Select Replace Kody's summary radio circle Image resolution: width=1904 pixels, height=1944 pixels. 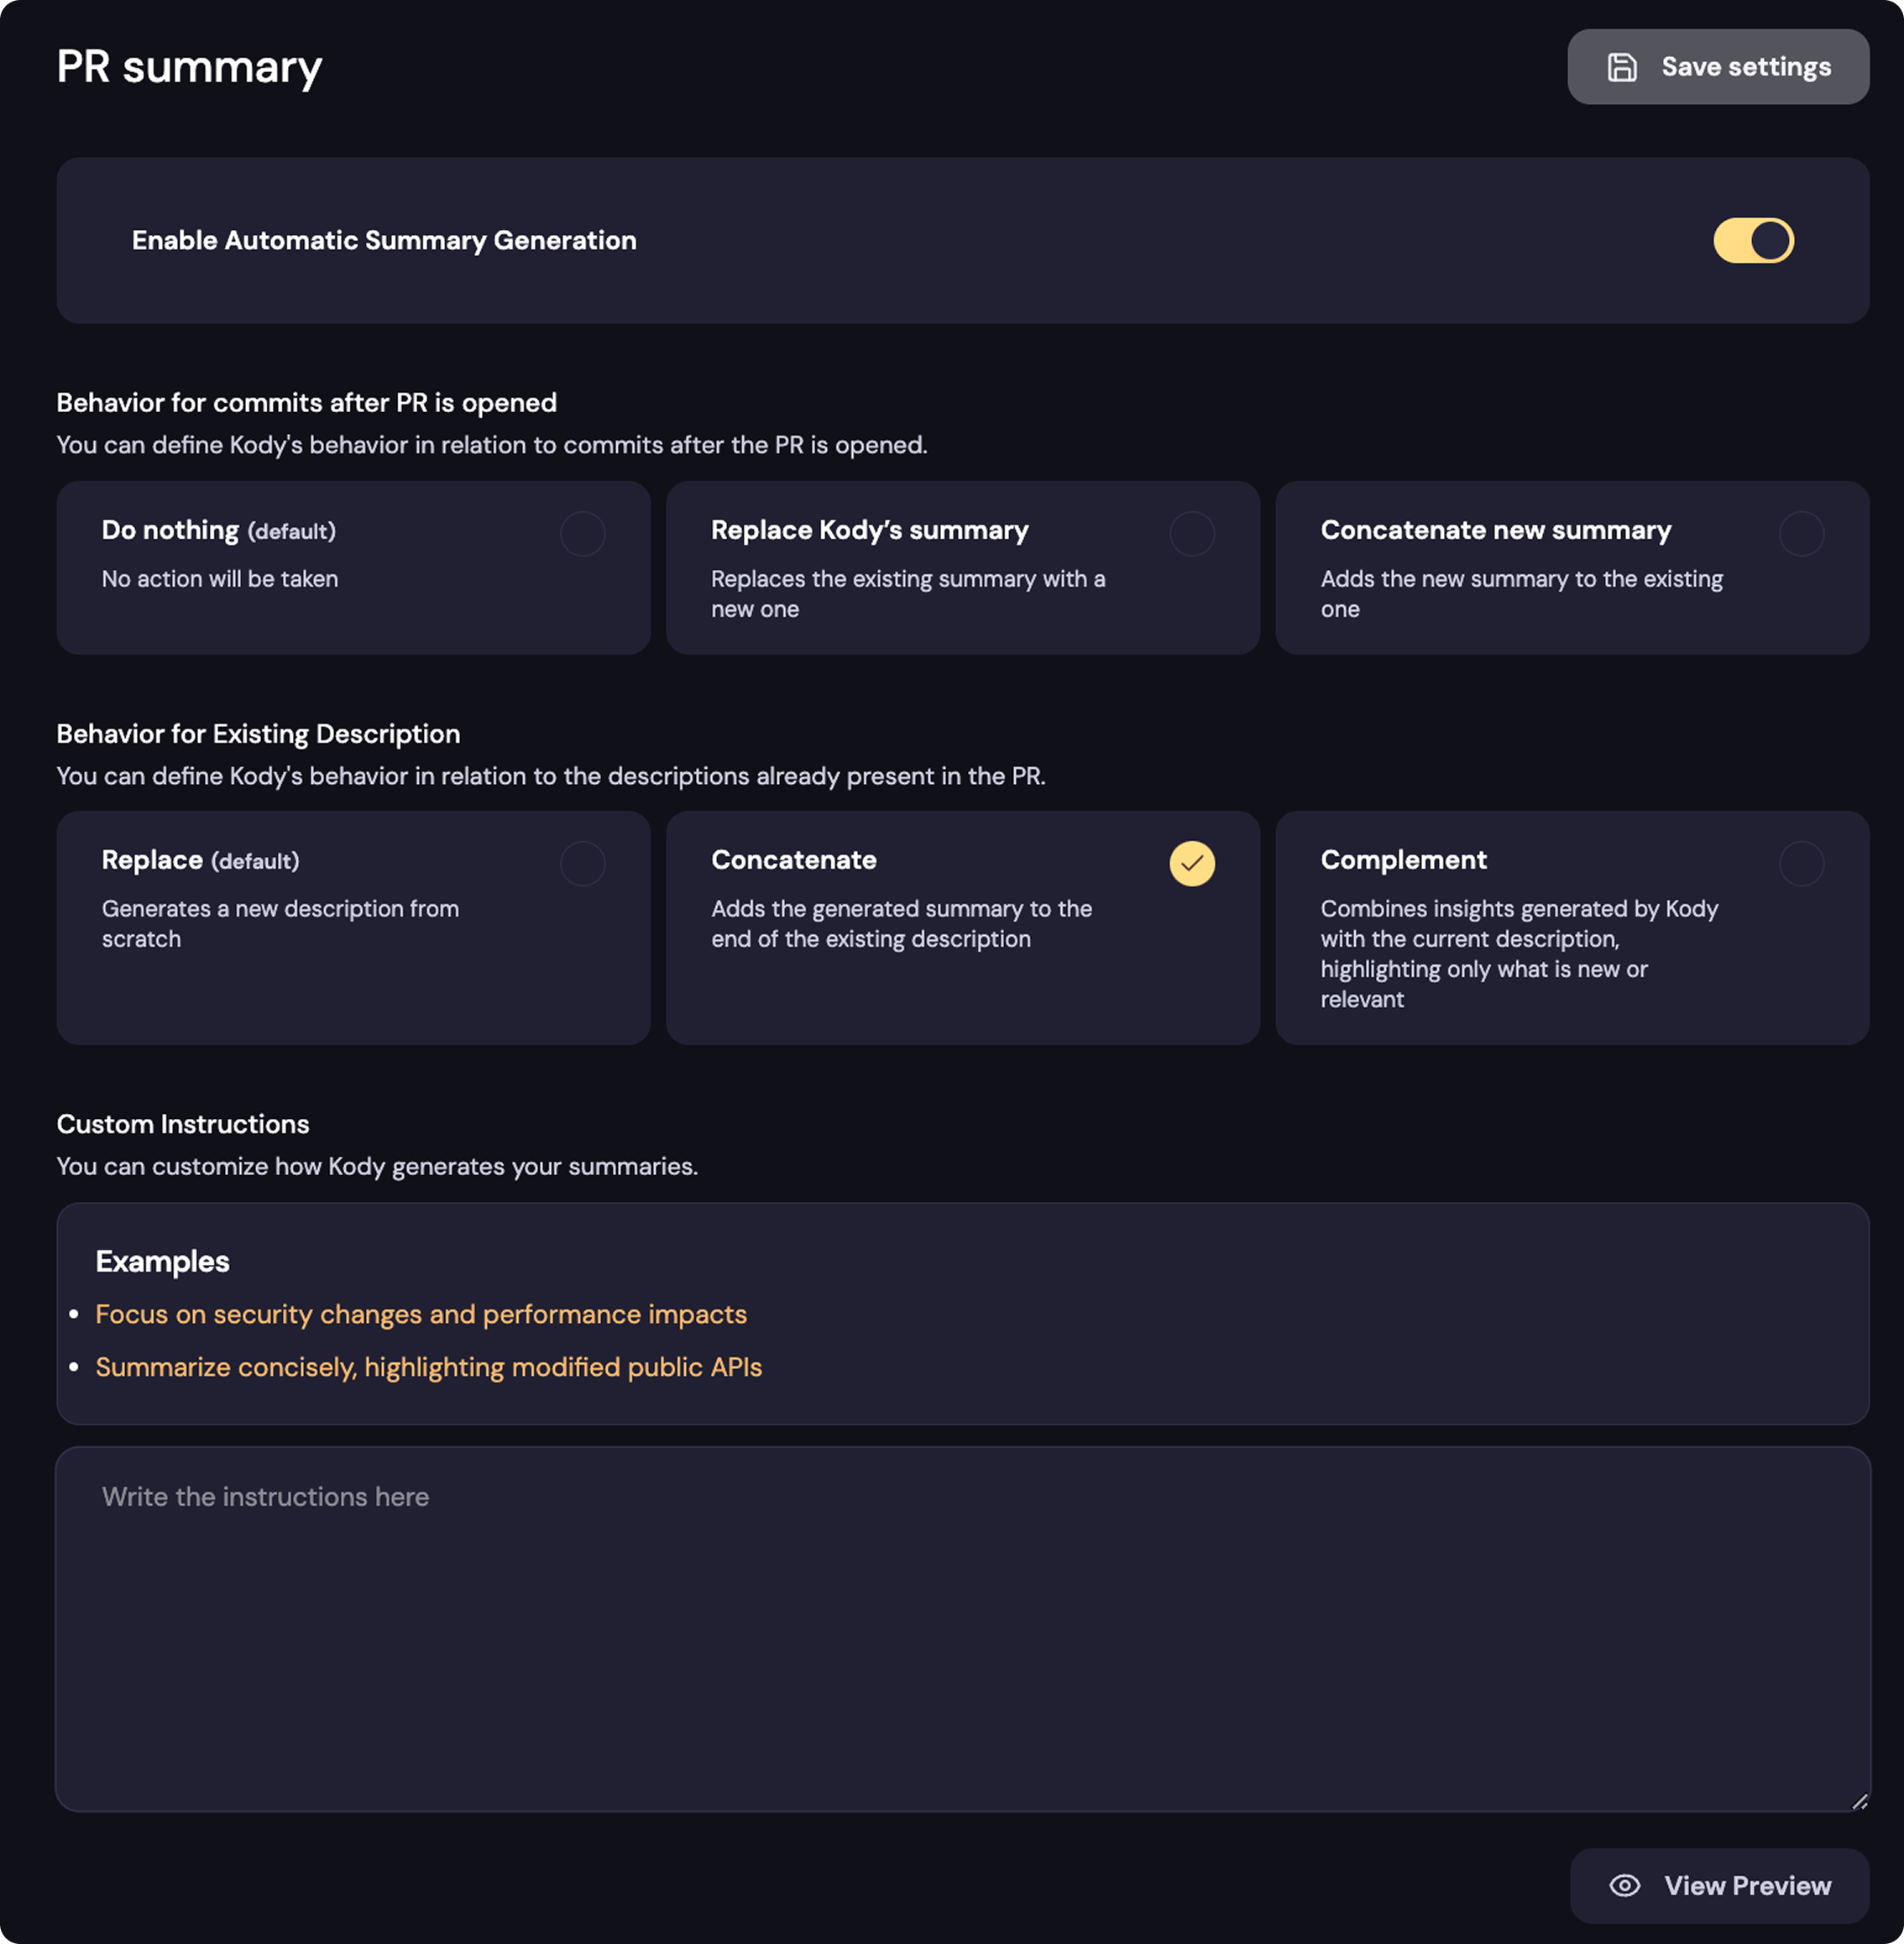[1191, 533]
